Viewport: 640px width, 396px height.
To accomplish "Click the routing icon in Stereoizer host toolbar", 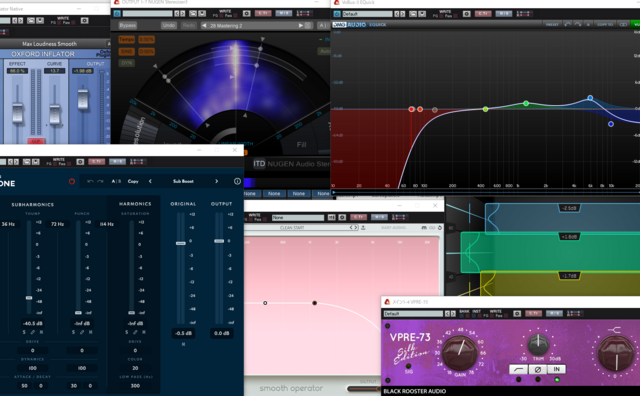I will point(303,13).
